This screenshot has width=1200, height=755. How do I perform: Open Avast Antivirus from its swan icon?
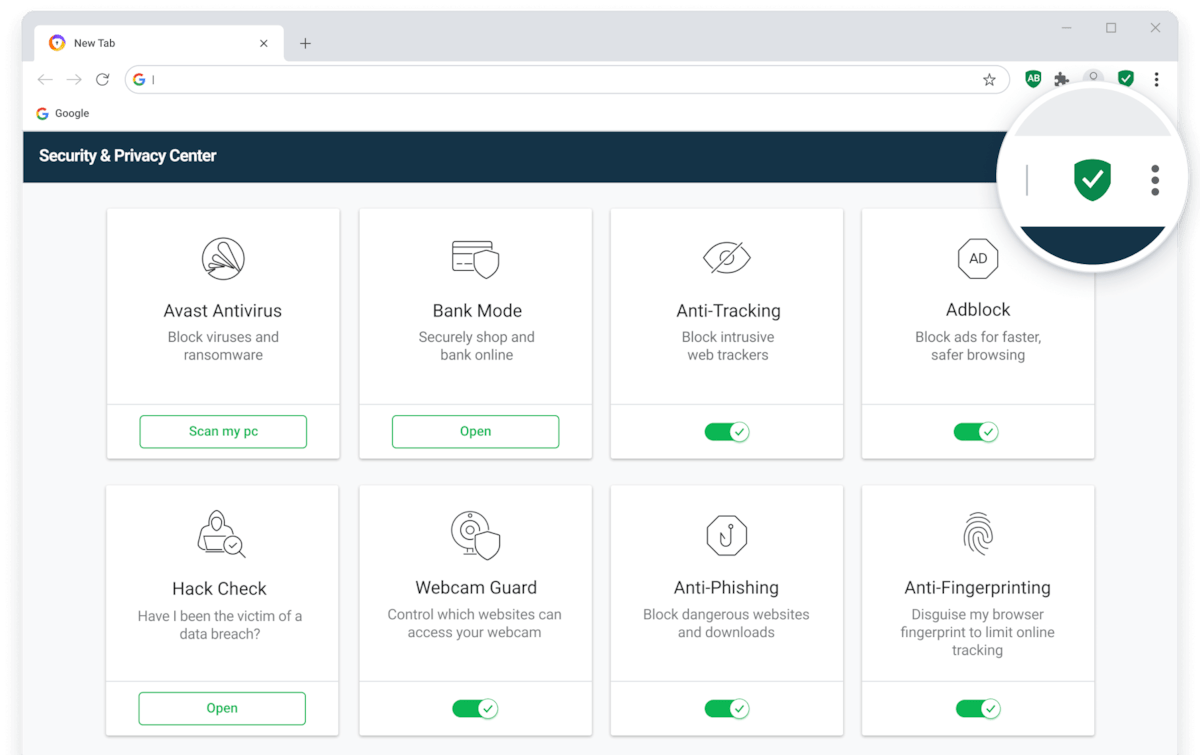coord(222,258)
